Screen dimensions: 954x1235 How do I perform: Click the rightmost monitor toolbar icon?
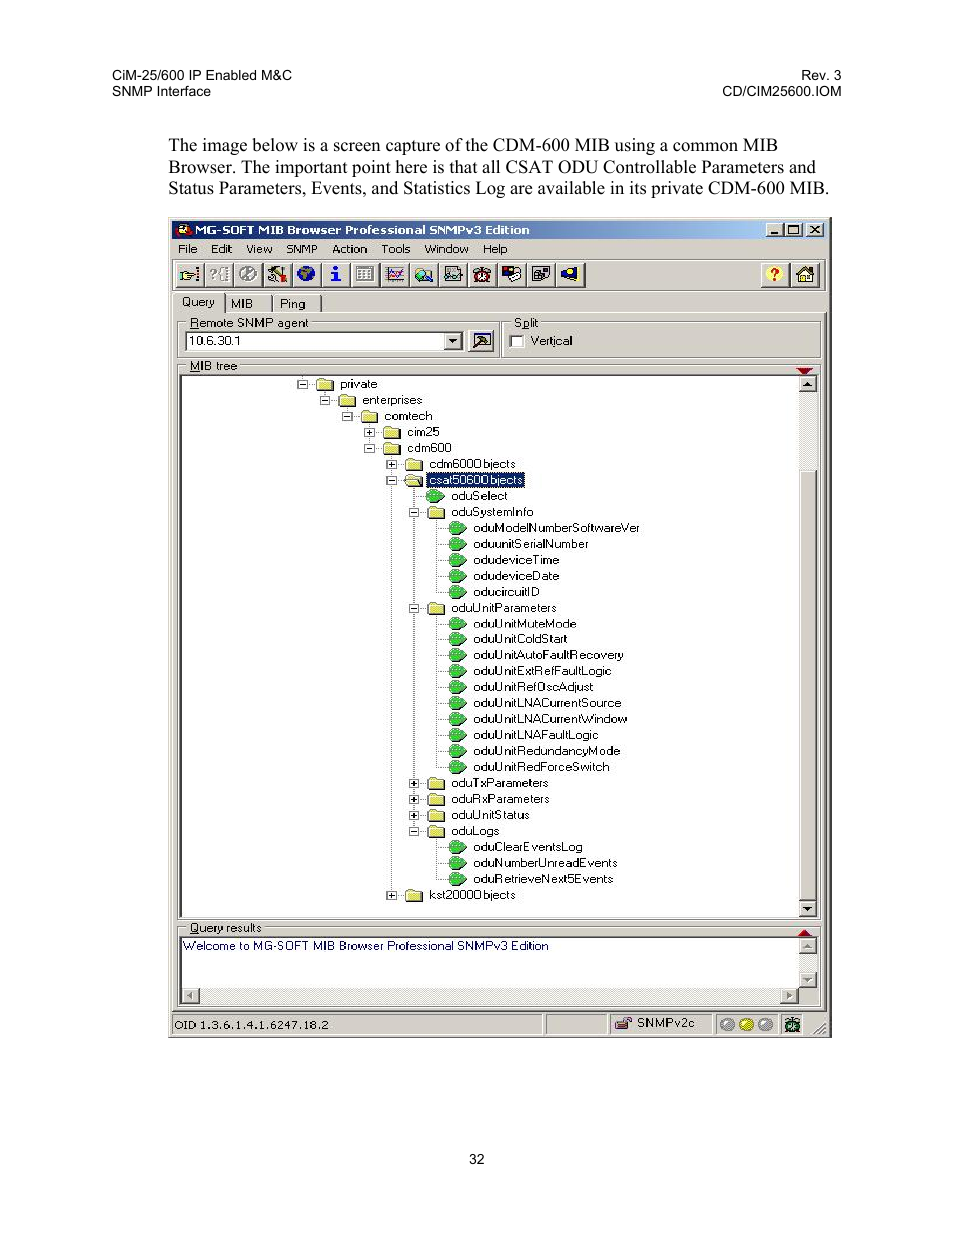click(570, 274)
